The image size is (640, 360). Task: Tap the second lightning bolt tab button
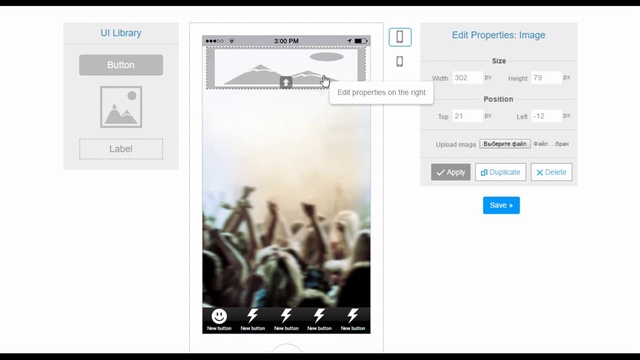click(x=253, y=320)
